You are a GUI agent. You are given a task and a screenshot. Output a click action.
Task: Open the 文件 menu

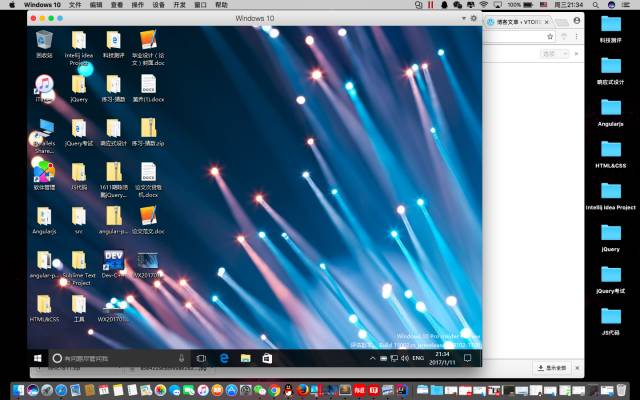(x=75, y=5)
